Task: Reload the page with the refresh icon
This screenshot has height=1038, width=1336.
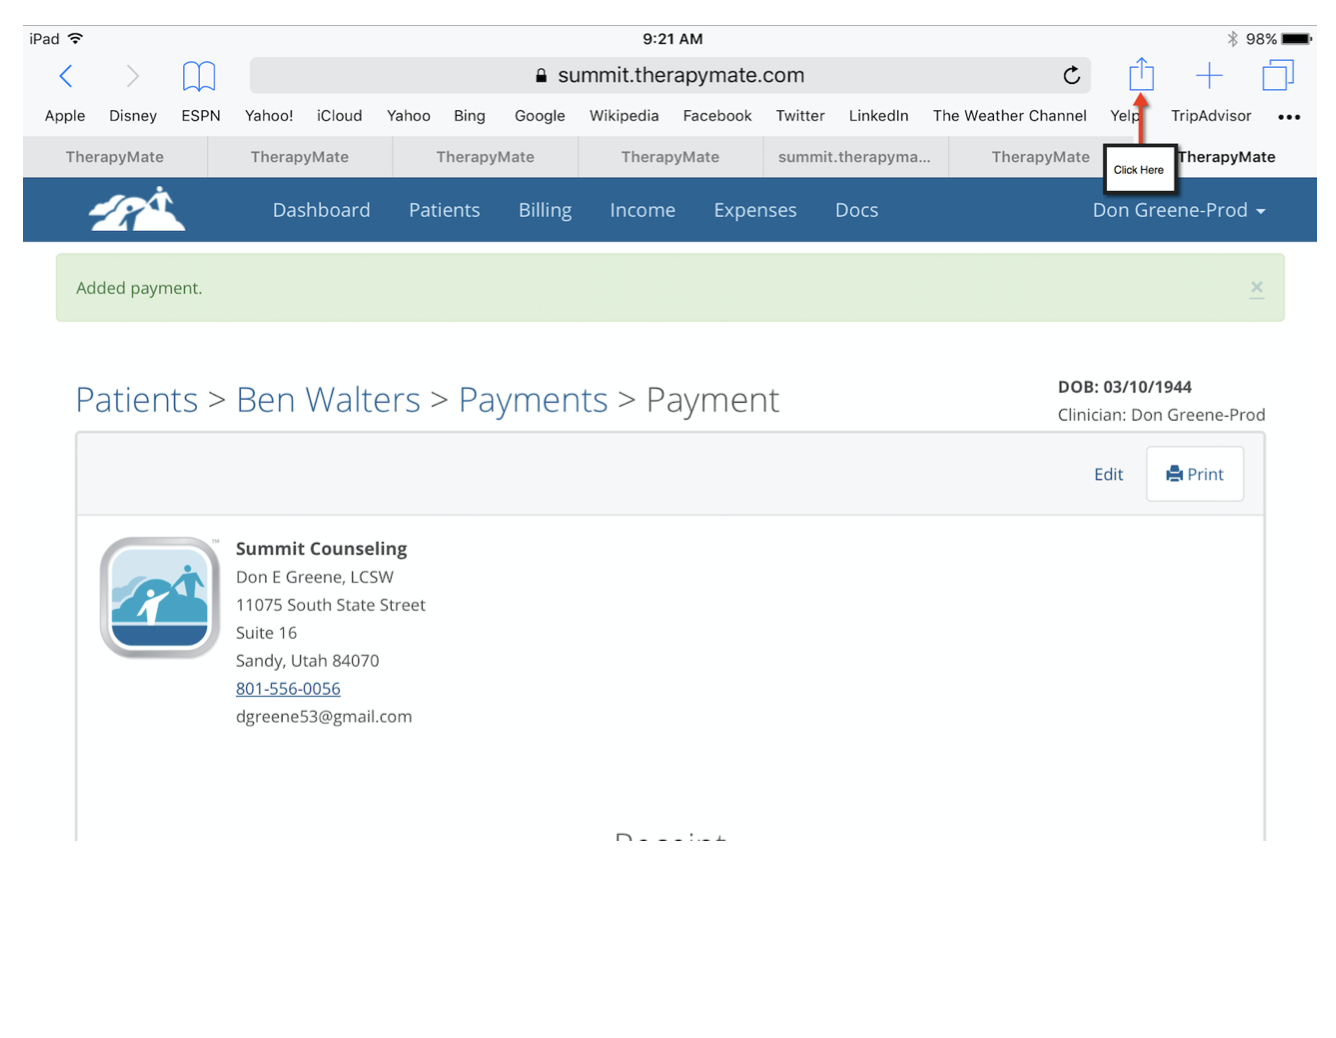Action: 1071,75
